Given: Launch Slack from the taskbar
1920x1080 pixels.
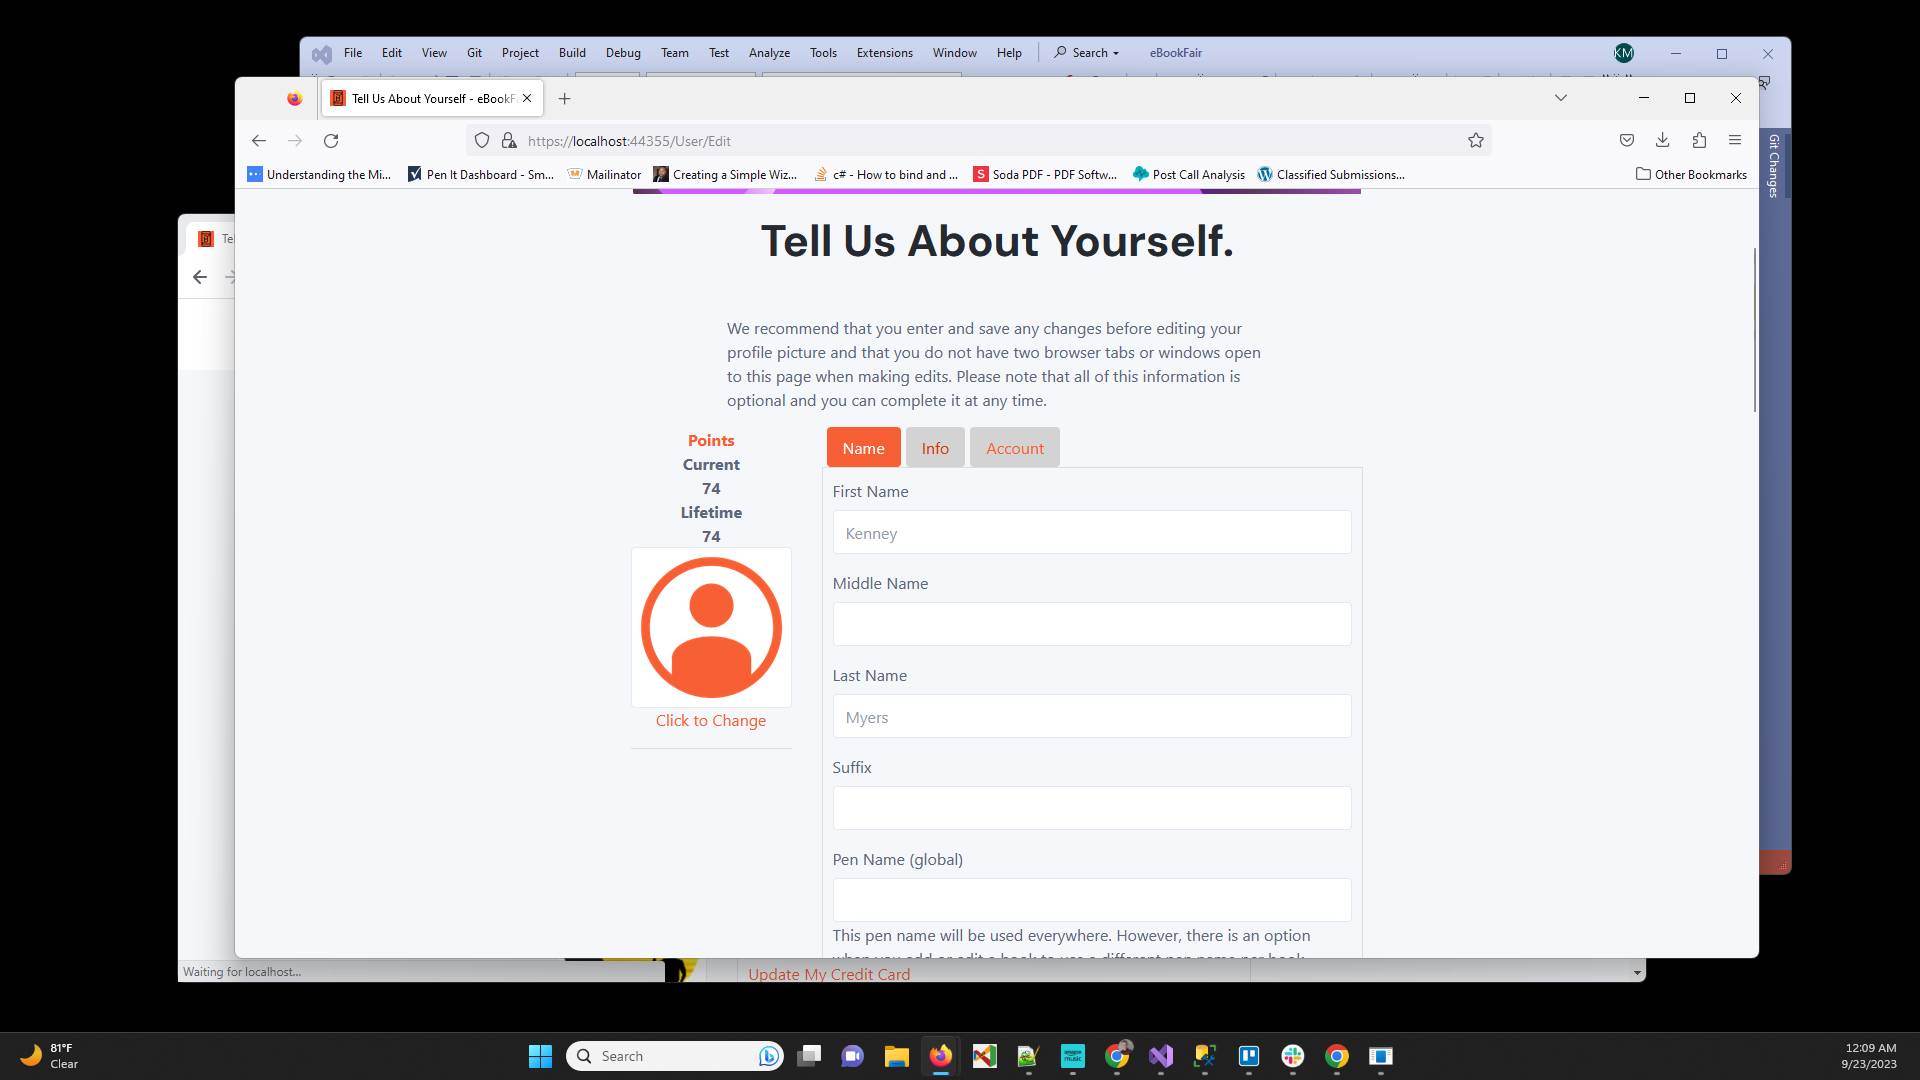Looking at the screenshot, I should tap(1293, 1056).
